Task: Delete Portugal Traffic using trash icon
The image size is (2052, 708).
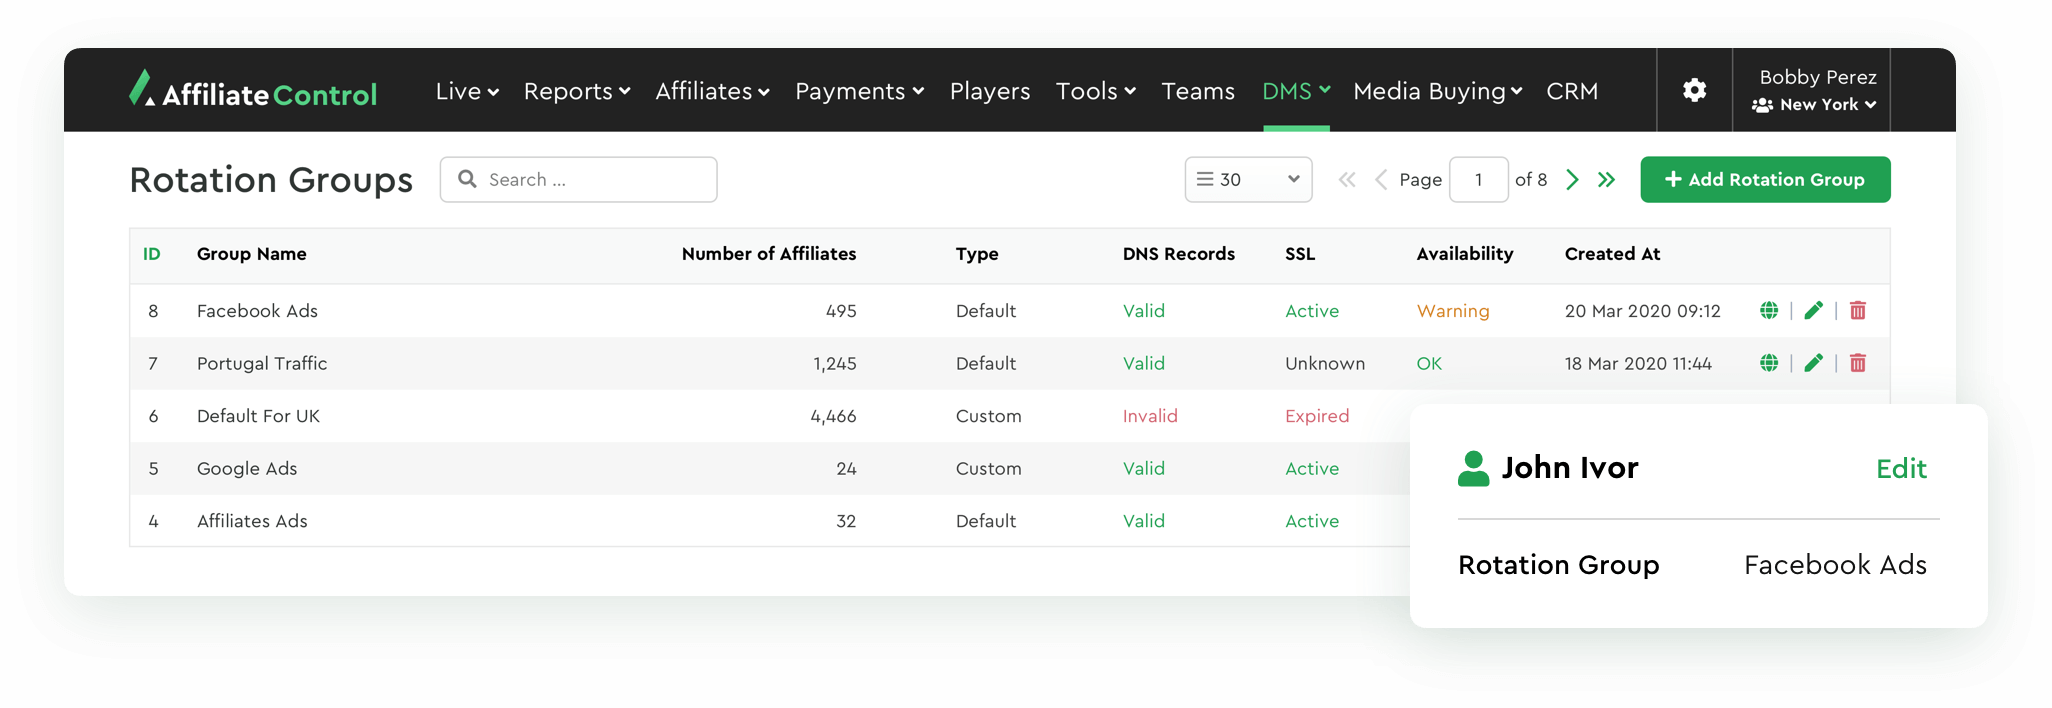Action: click(1858, 363)
